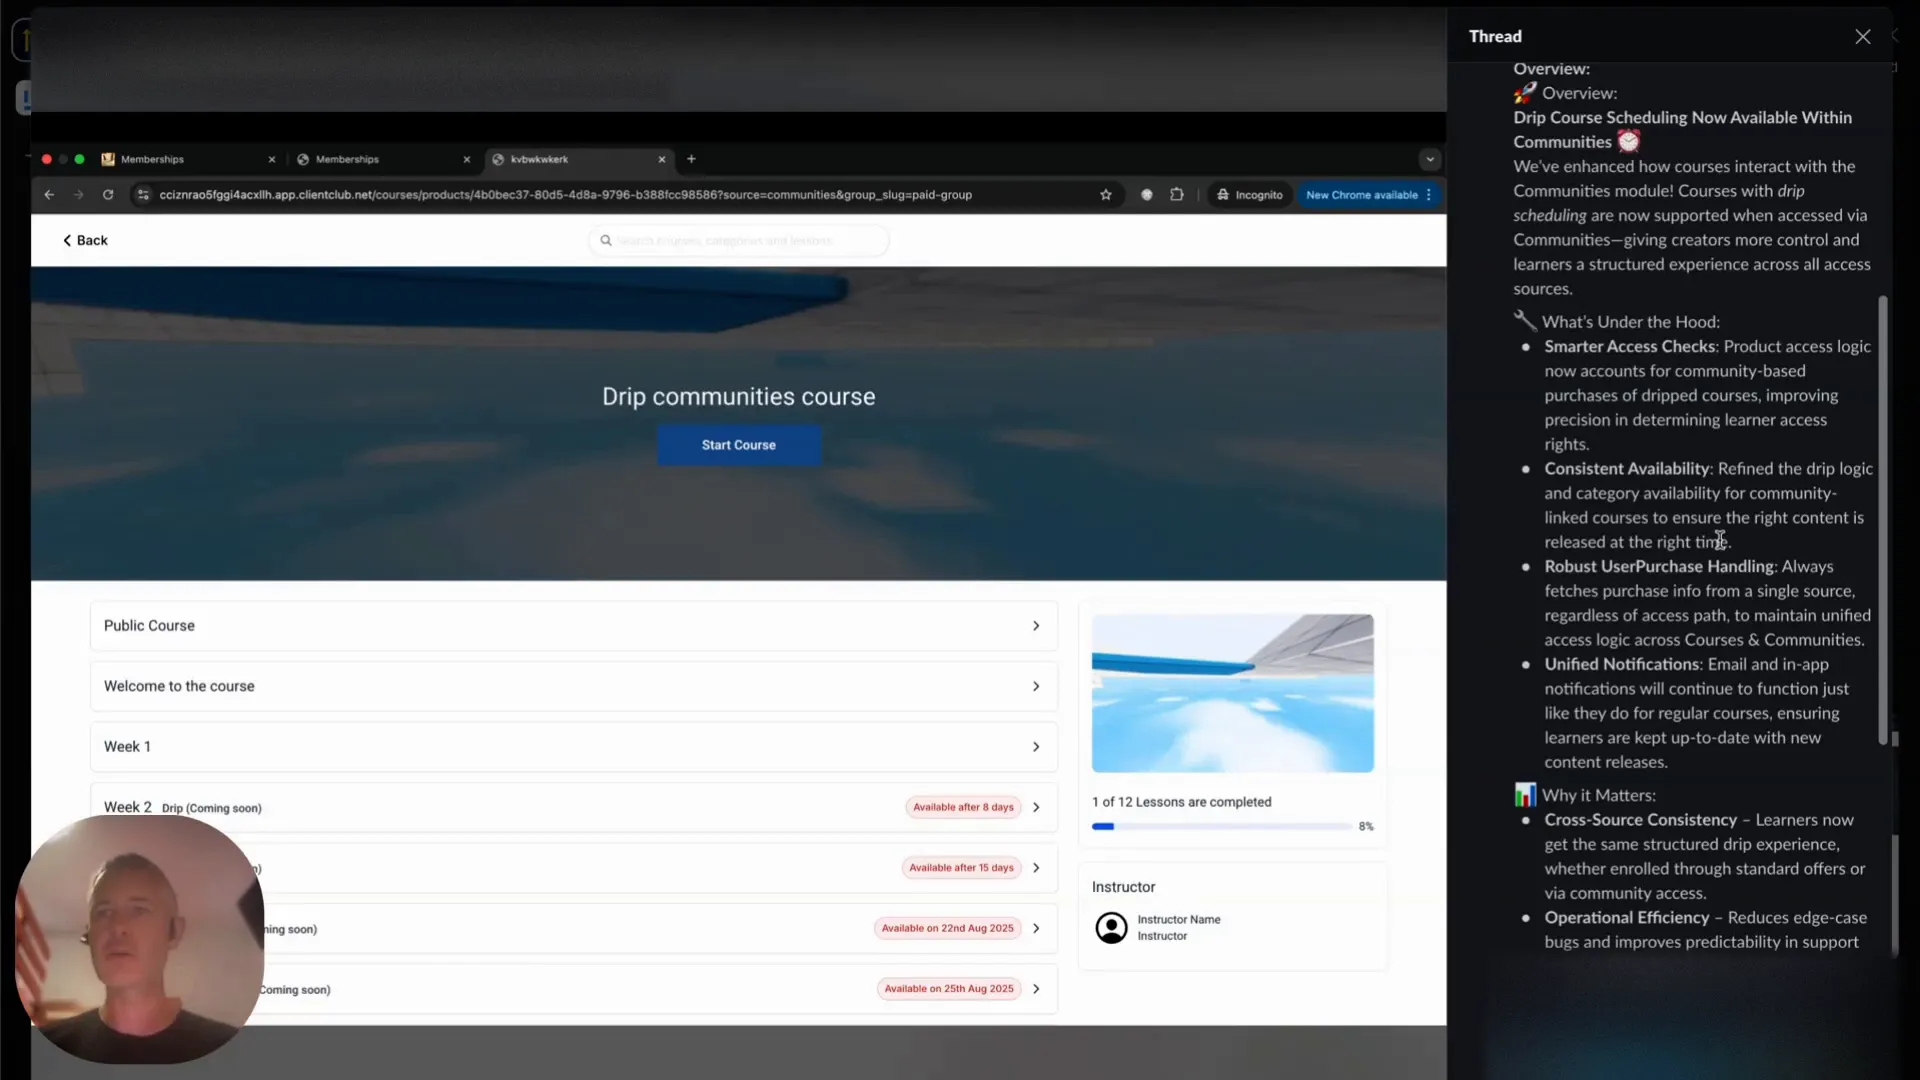Screen dimensions: 1920x1080
Task: Click the Incognito badge icon
Action: (x=1224, y=195)
